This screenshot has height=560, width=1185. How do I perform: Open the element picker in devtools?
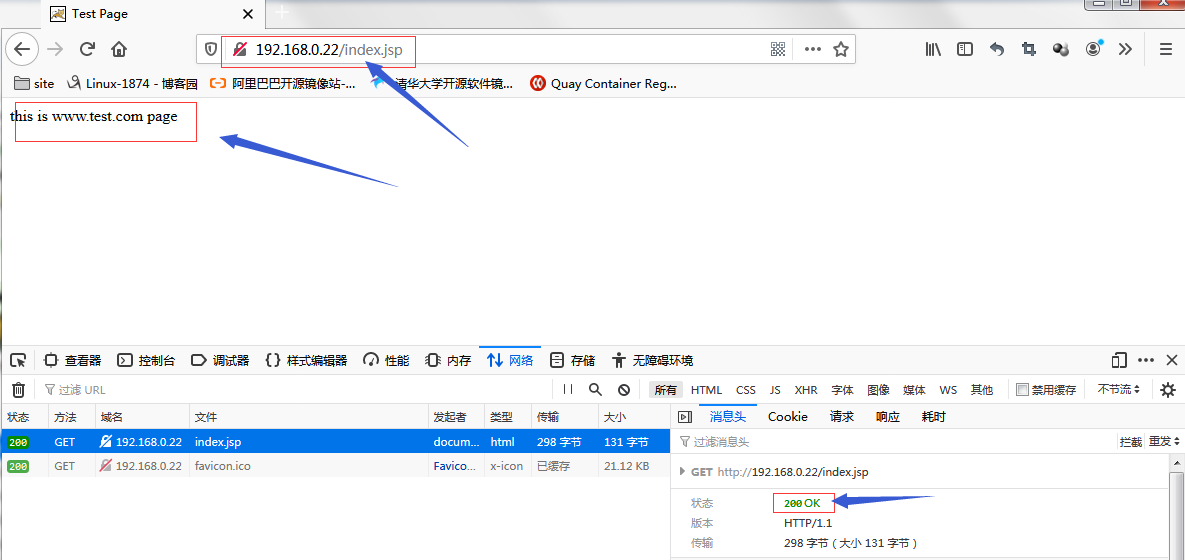(18, 360)
